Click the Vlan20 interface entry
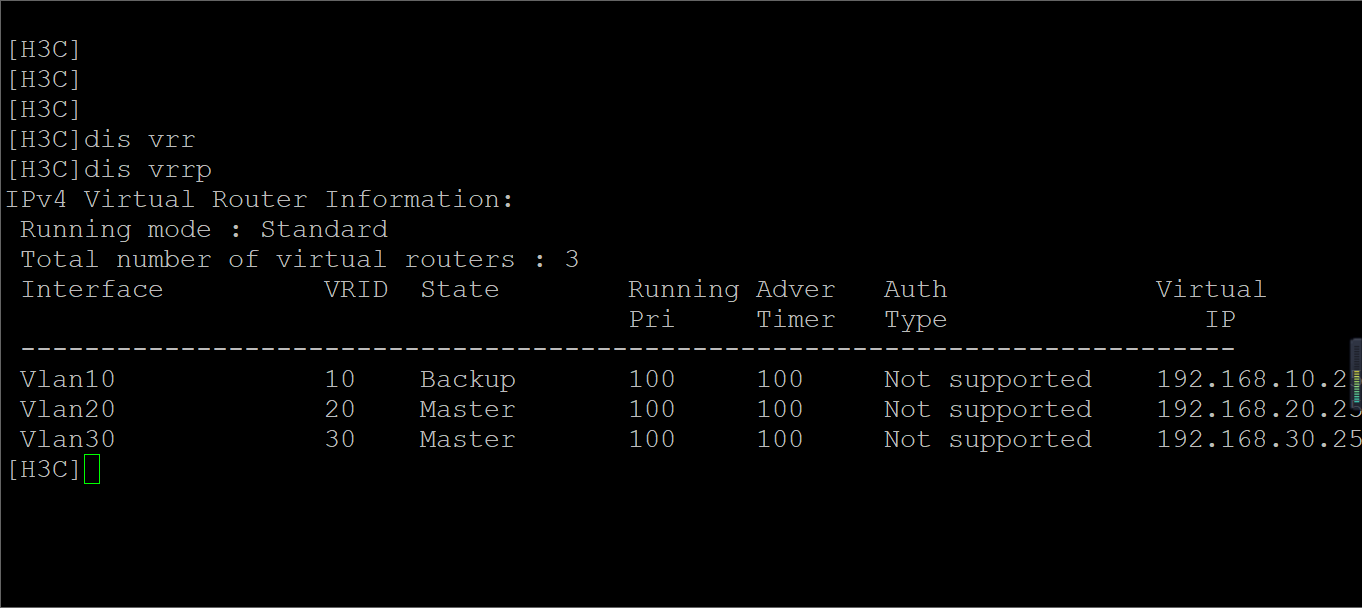 (67, 409)
